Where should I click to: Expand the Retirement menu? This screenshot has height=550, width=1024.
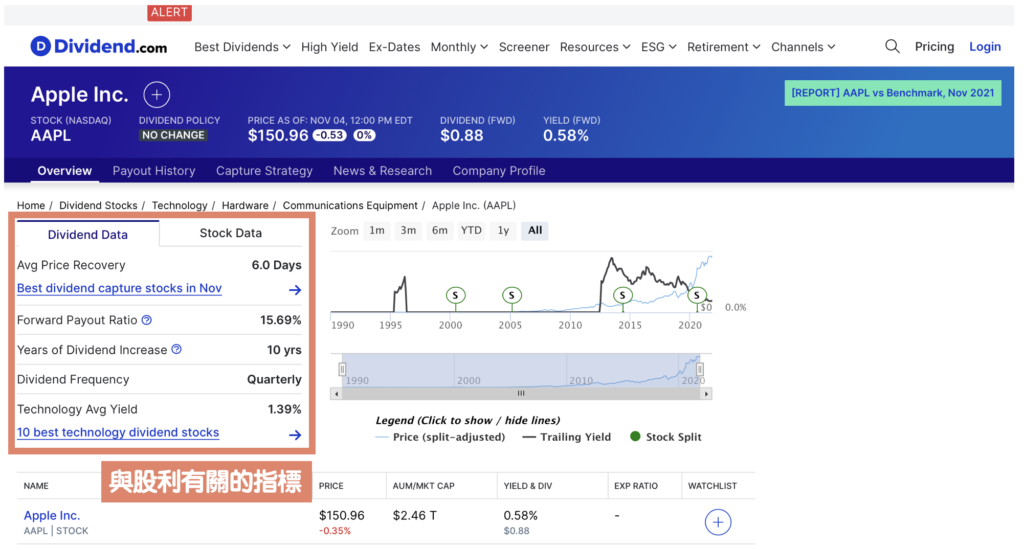(724, 47)
